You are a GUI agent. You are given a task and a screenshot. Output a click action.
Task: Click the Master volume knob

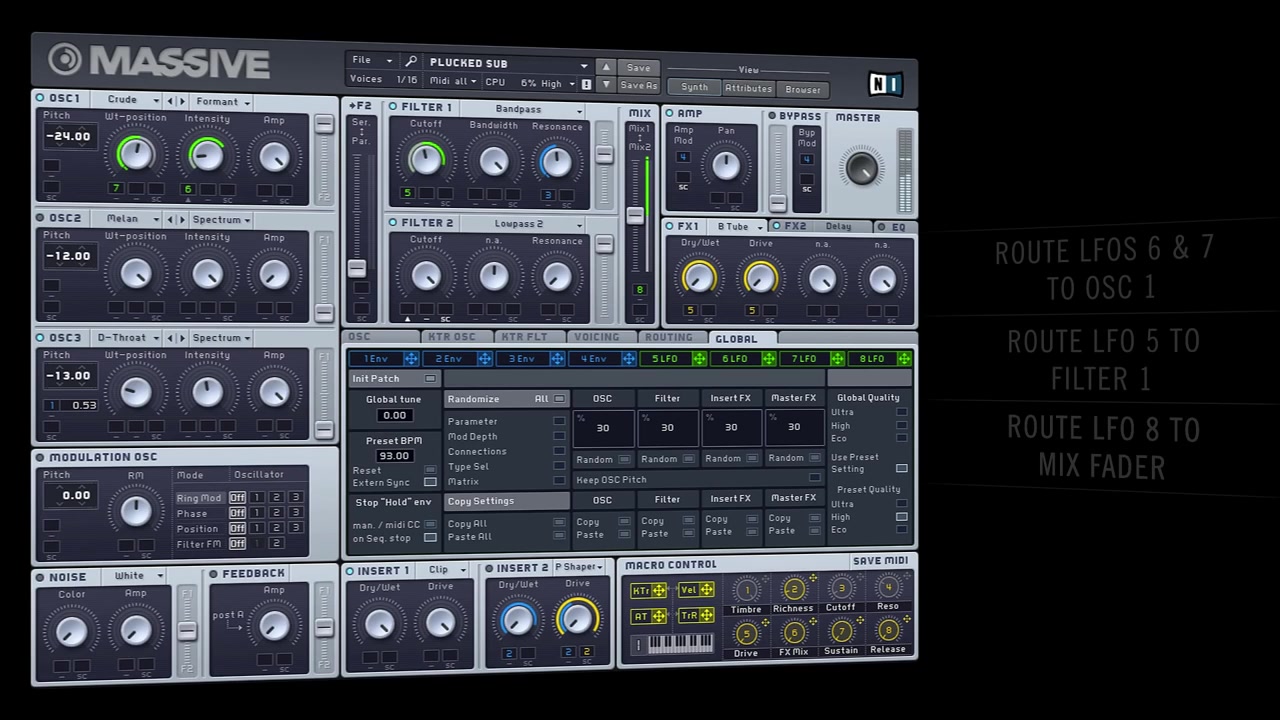(862, 168)
